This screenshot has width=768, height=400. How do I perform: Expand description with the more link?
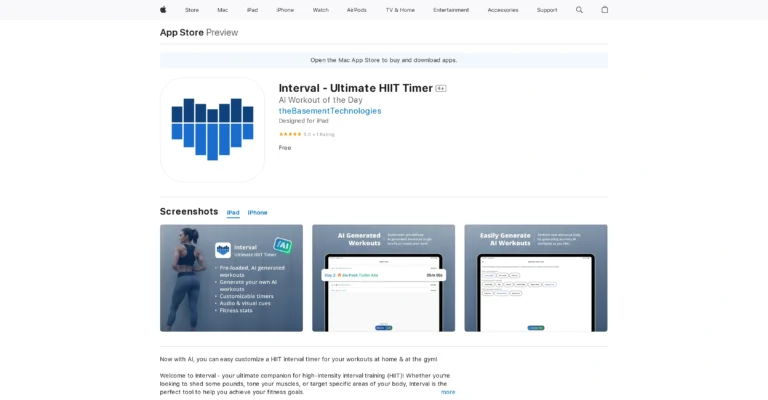point(448,392)
